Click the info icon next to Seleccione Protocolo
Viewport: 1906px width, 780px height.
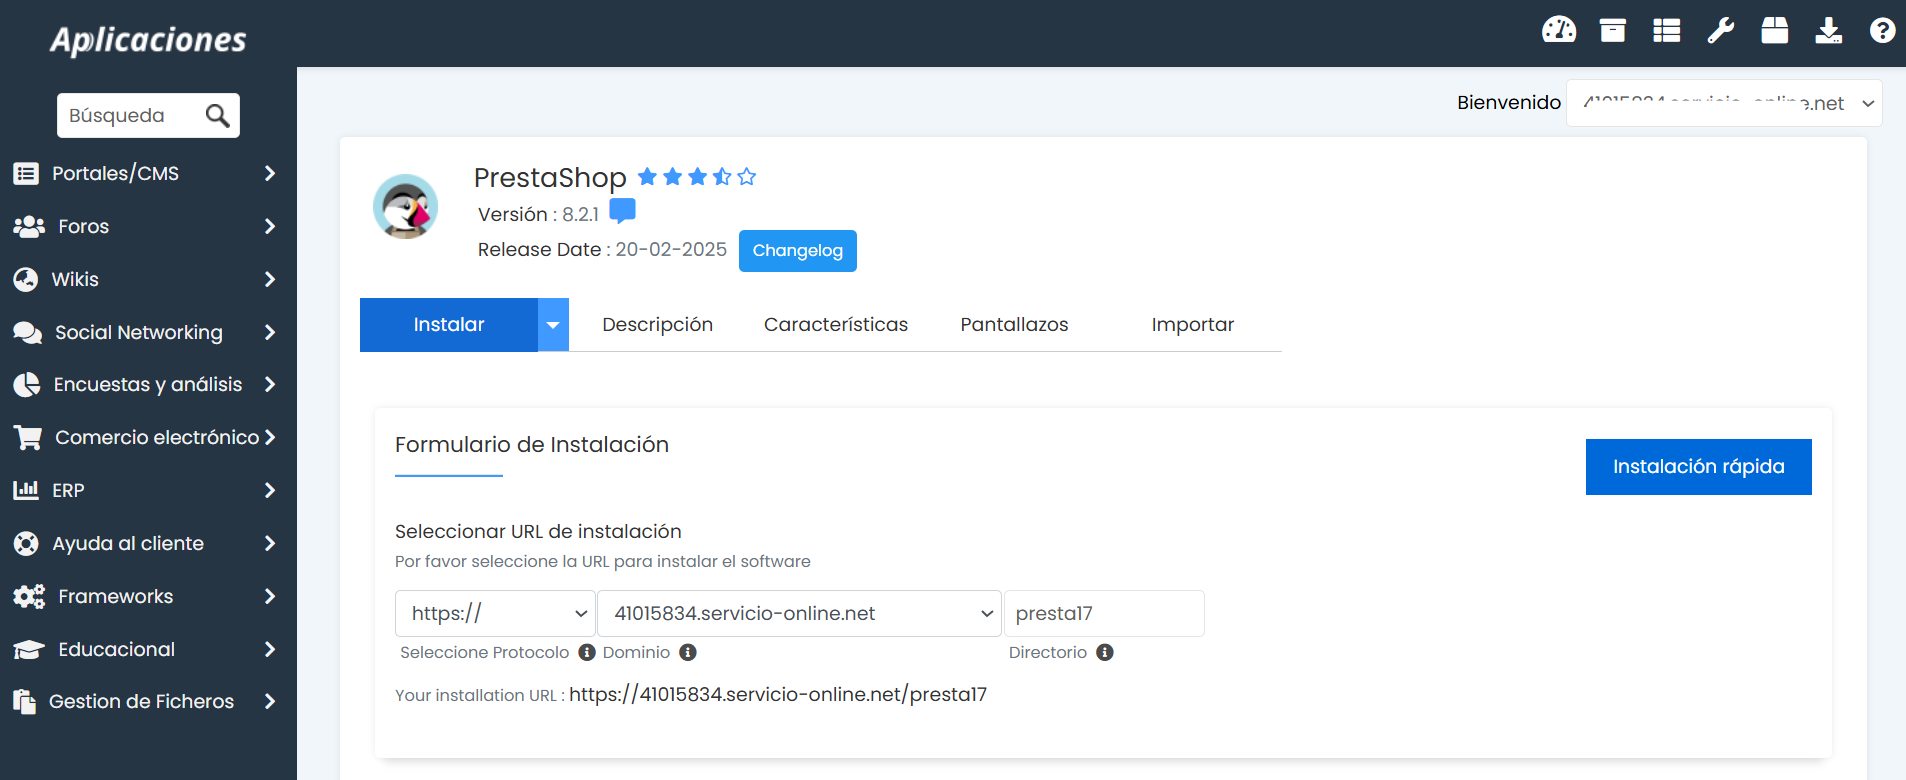coord(587,652)
